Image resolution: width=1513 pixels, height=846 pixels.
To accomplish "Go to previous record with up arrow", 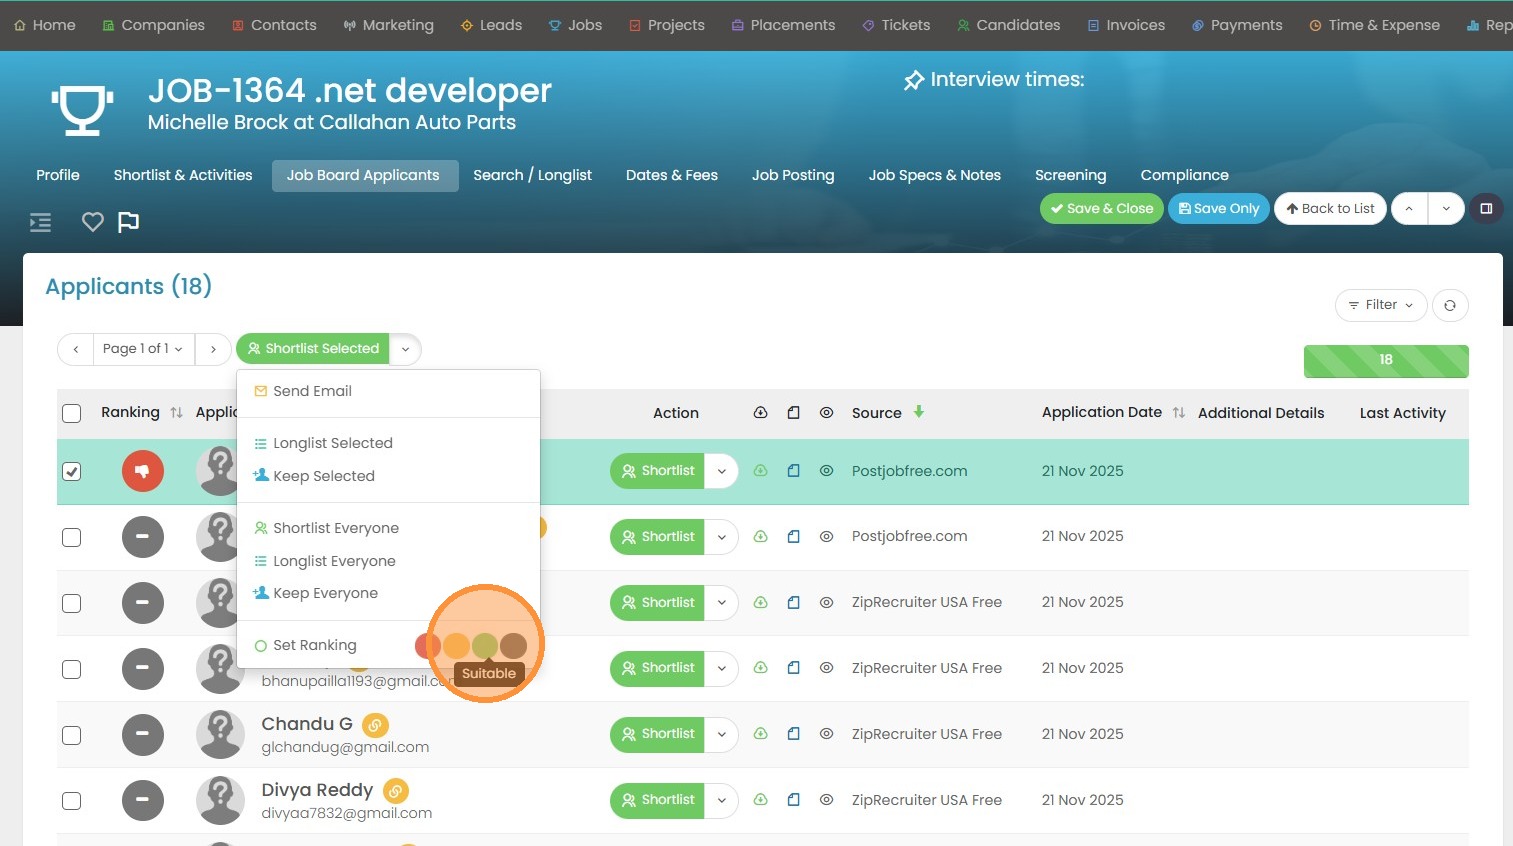I will pyautogui.click(x=1409, y=208).
